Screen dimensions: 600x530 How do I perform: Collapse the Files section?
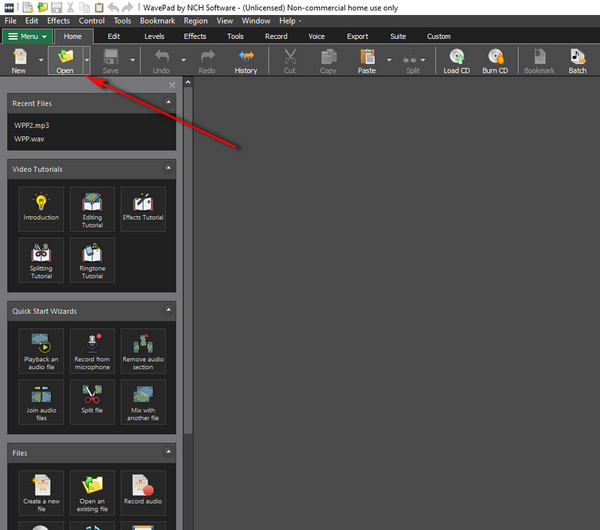[x=168, y=452]
